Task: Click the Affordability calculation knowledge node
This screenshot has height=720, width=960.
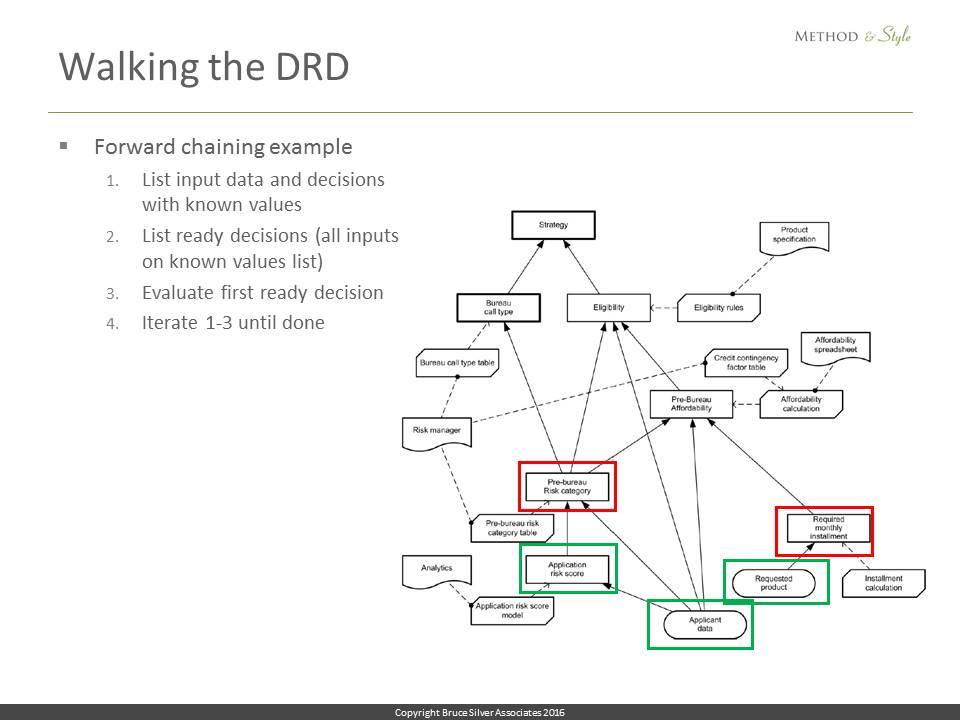Action: 800,404
